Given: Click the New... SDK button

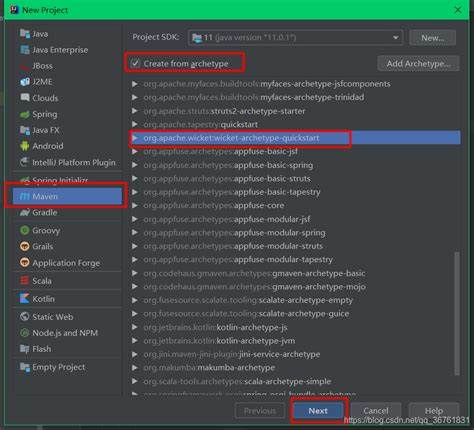Looking at the screenshot, I should (433, 38).
